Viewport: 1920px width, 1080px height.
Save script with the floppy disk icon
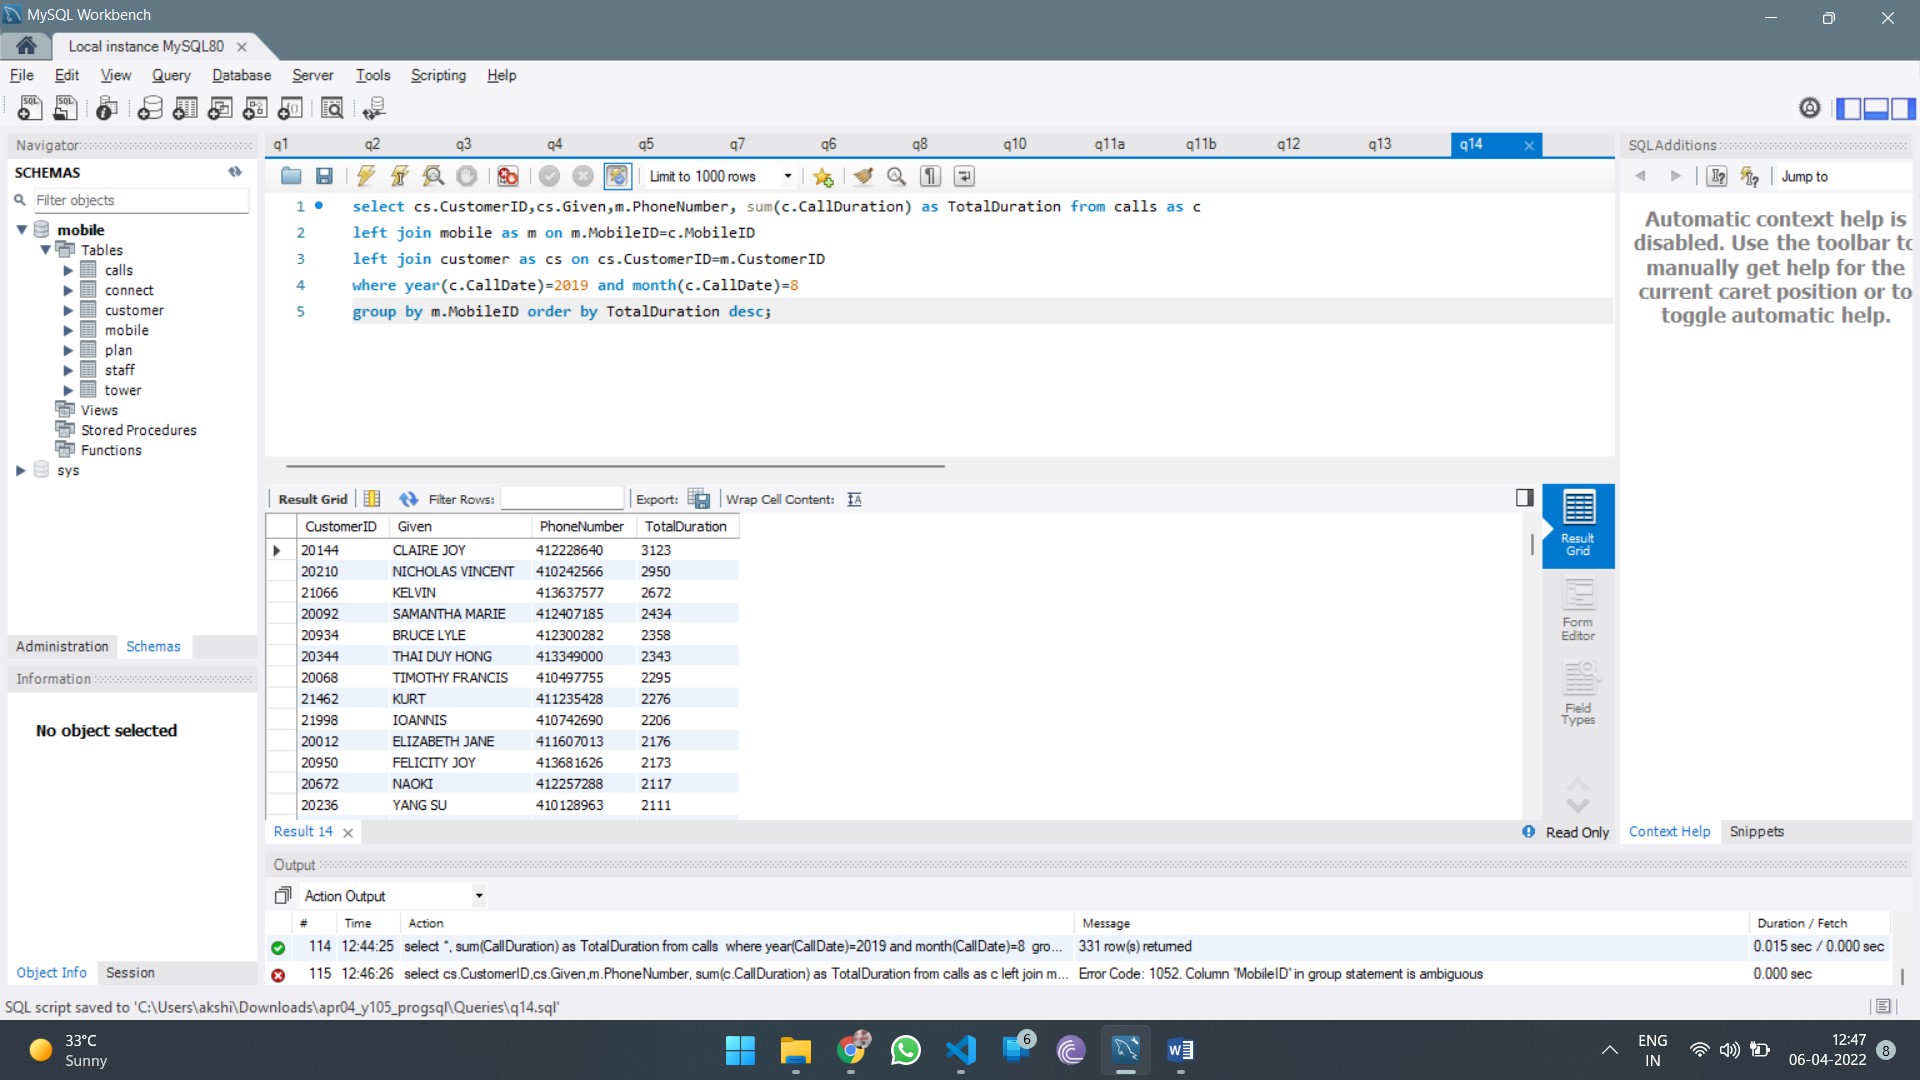324,176
